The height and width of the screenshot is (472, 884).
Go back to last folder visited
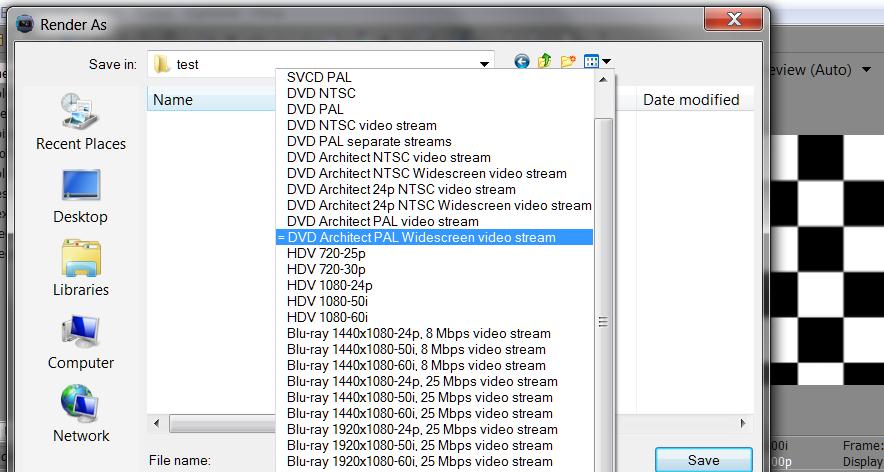(x=521, y=61)
